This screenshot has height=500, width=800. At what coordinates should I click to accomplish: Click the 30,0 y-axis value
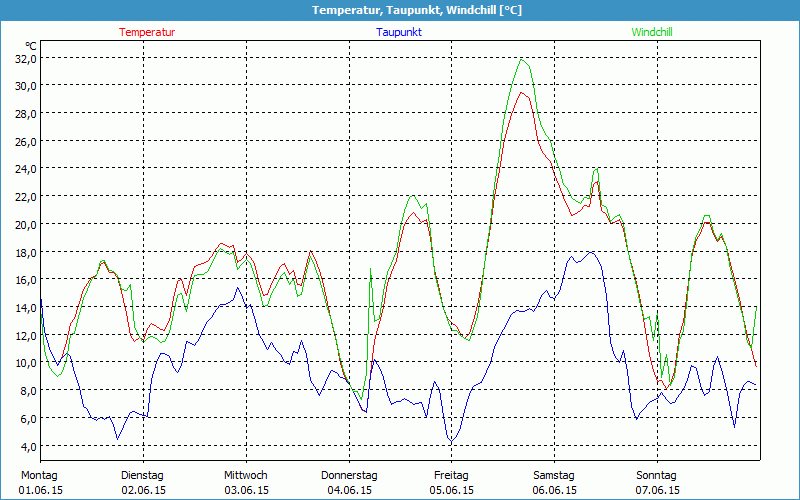tap(26, 86)
